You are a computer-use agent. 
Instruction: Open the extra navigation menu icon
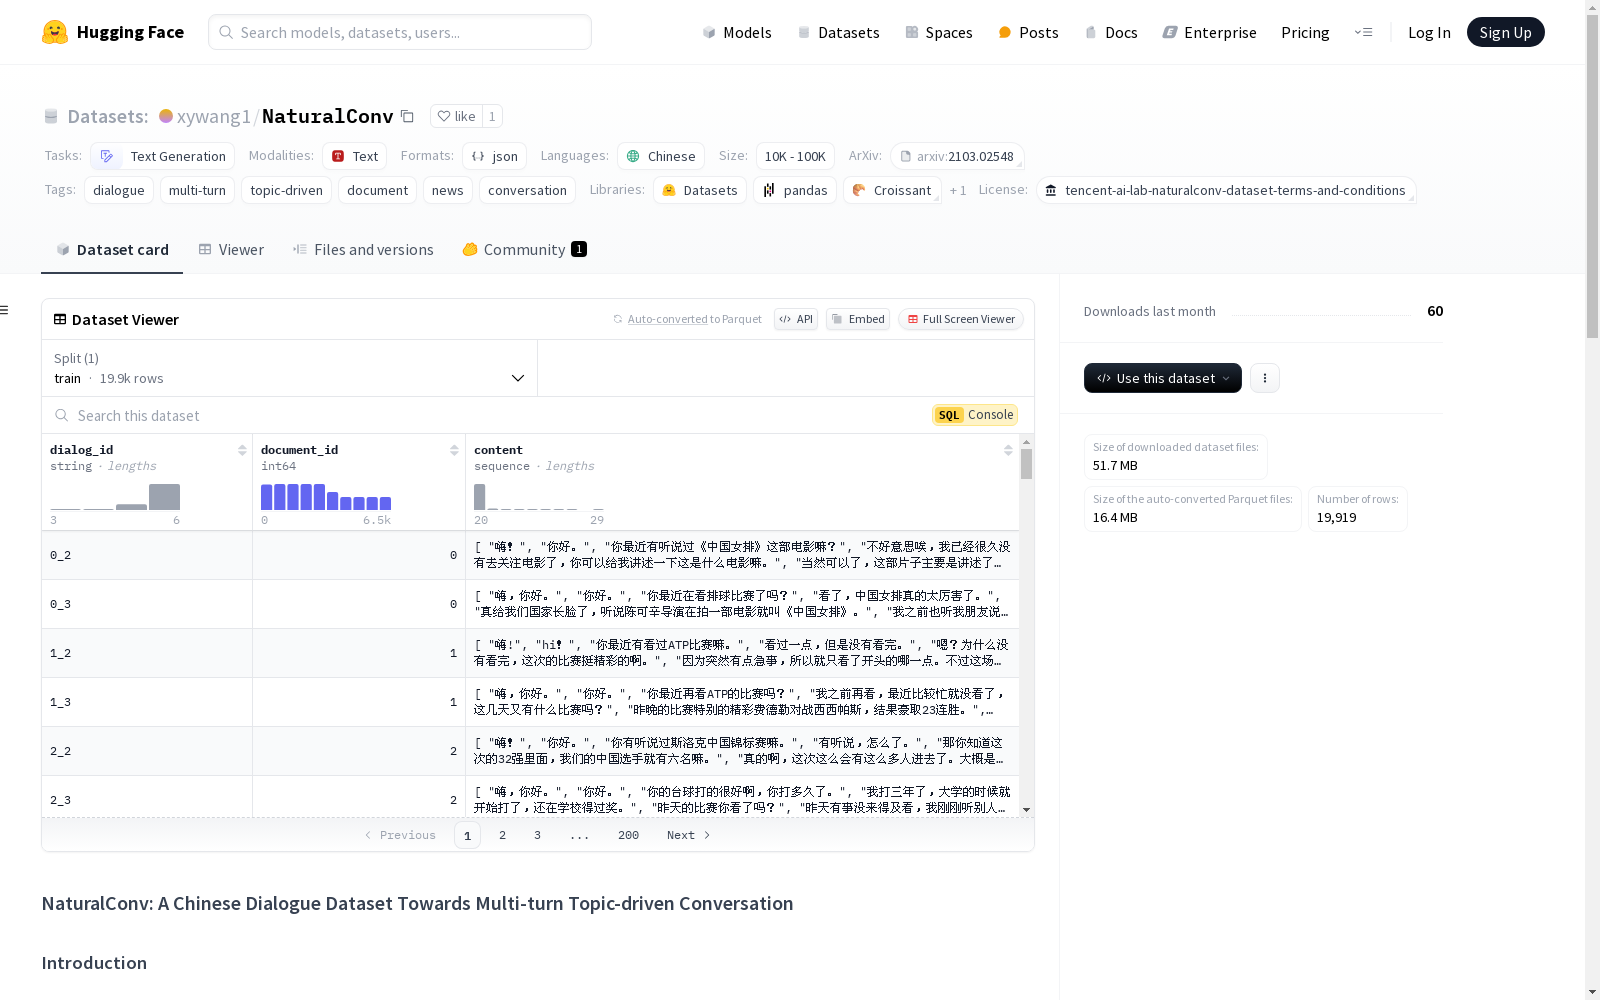(1363, 32)
